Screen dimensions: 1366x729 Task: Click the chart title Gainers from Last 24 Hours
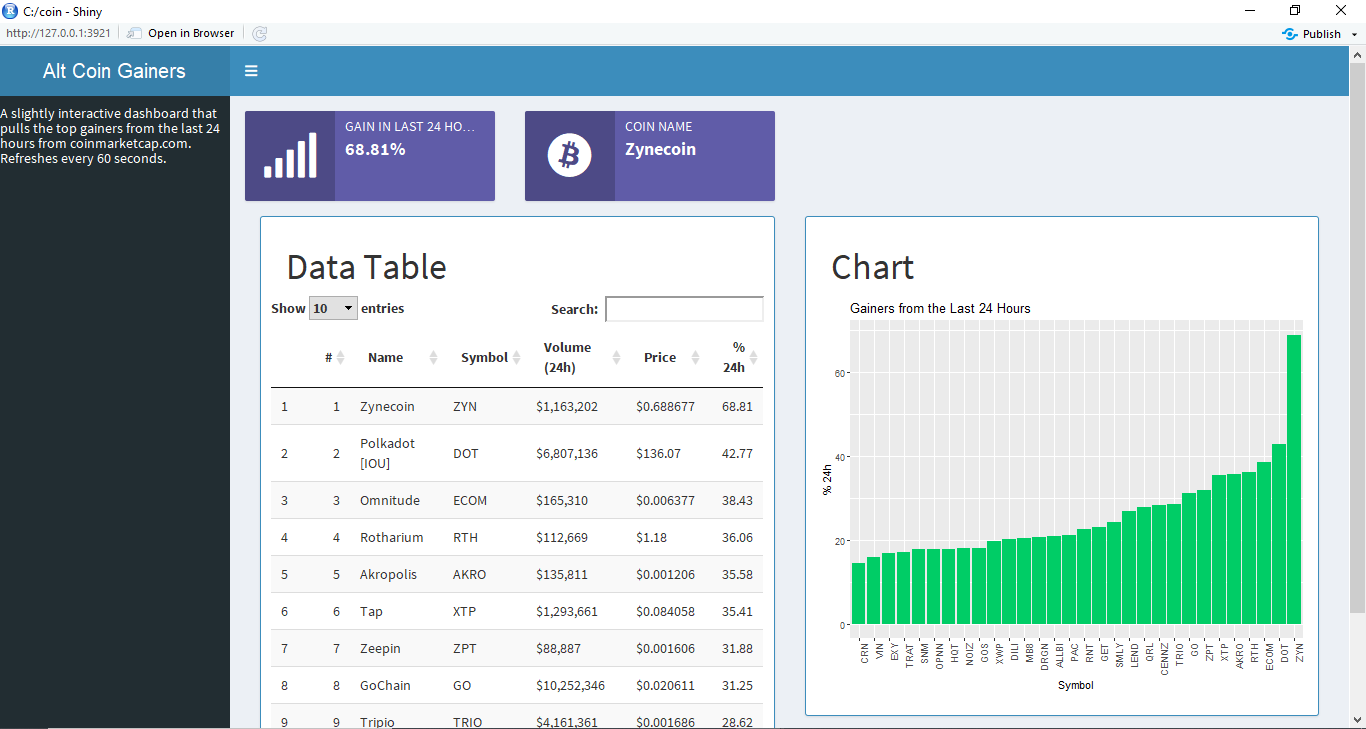pos(940,308)
